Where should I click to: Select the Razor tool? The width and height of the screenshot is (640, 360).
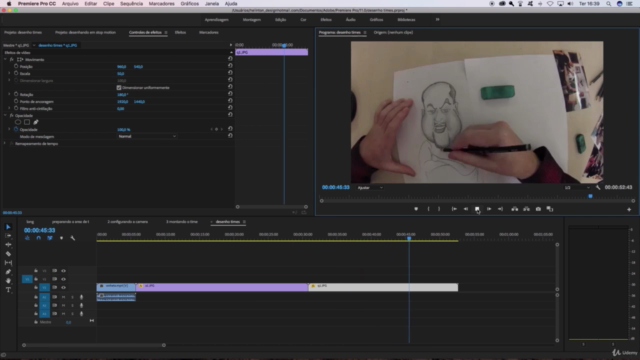pos(8,253)
